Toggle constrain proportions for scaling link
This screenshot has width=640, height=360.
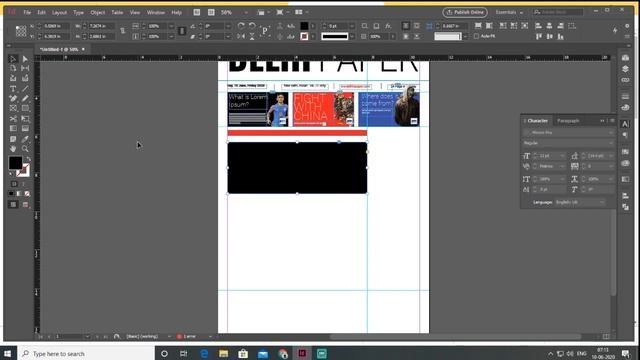(x=182, y=31)
